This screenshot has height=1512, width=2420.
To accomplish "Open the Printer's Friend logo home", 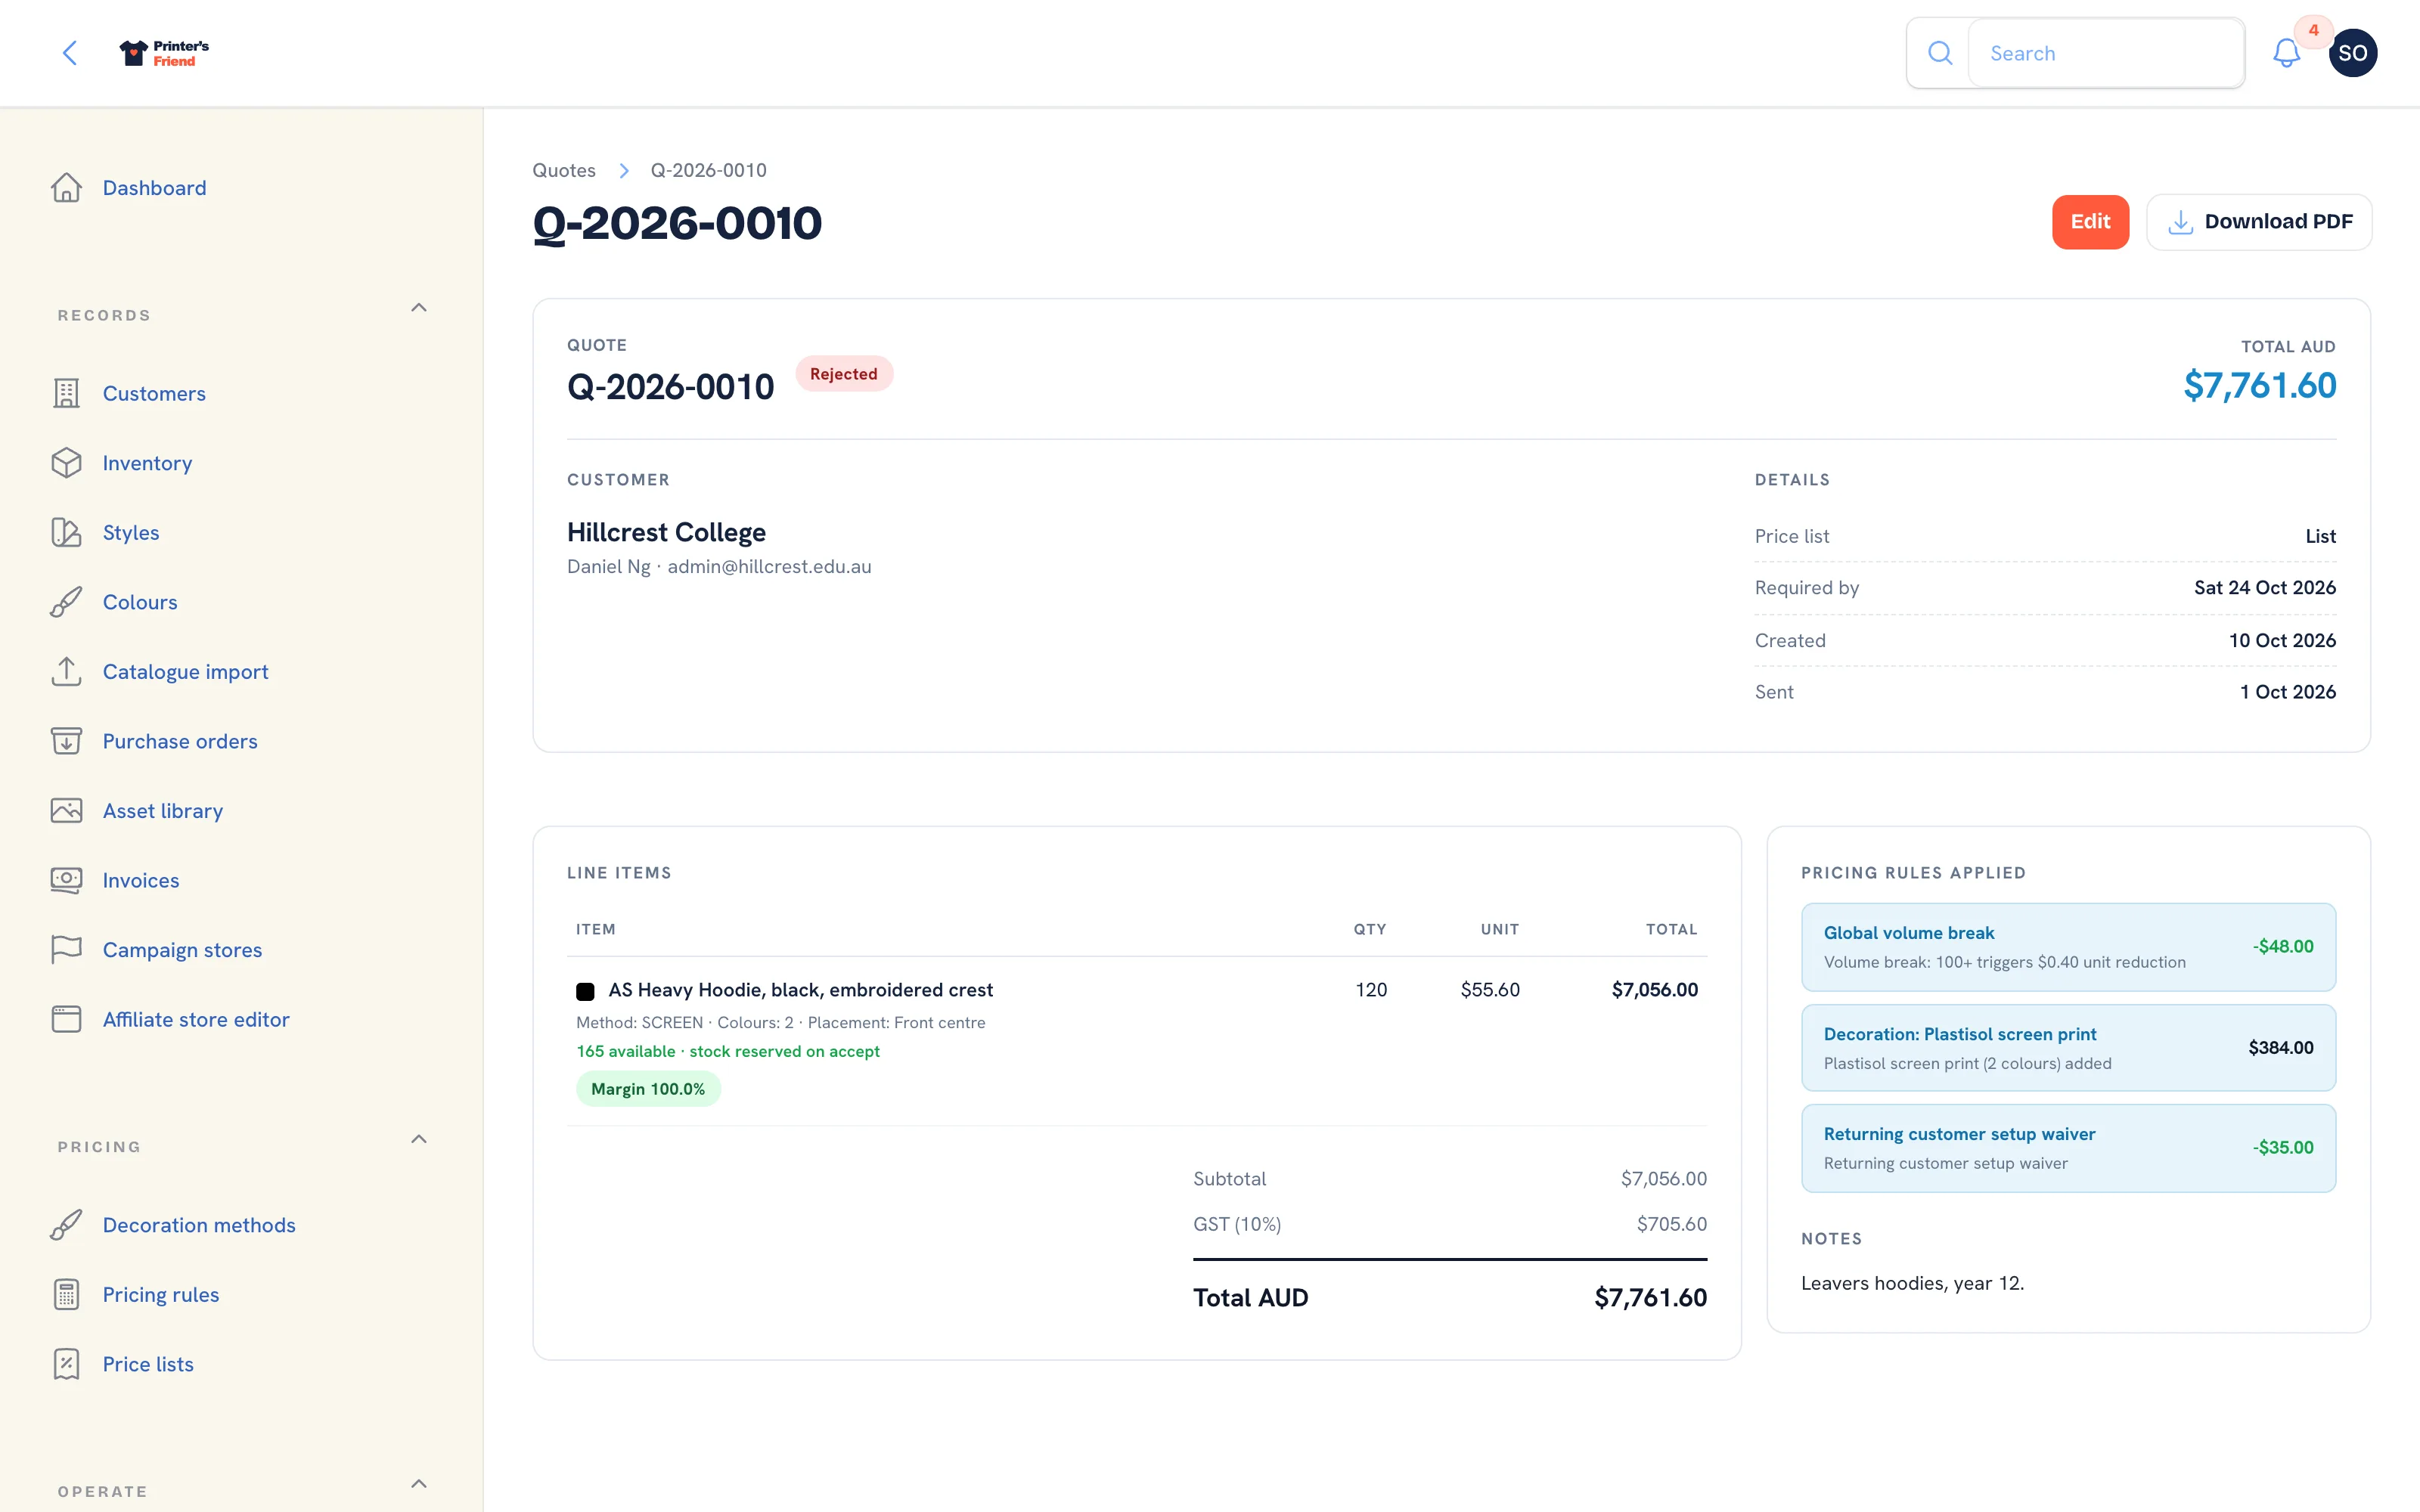I will pyautogui.click(x=164, y=53).
